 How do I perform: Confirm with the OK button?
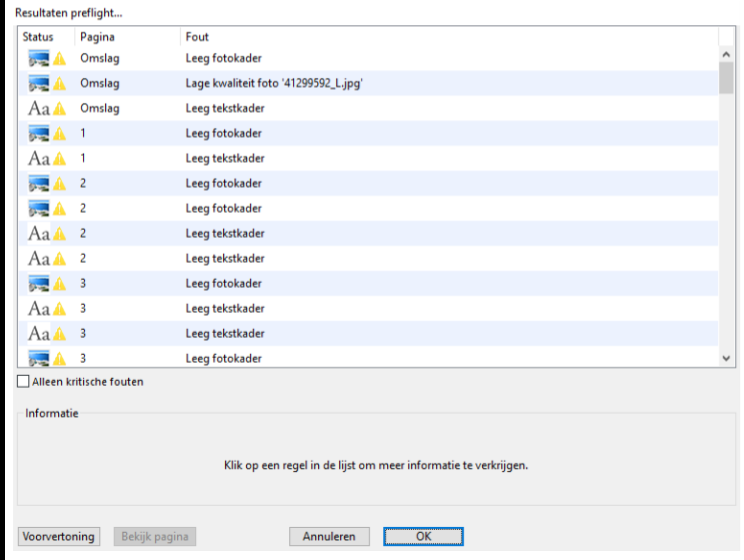[x=423, y=537]
